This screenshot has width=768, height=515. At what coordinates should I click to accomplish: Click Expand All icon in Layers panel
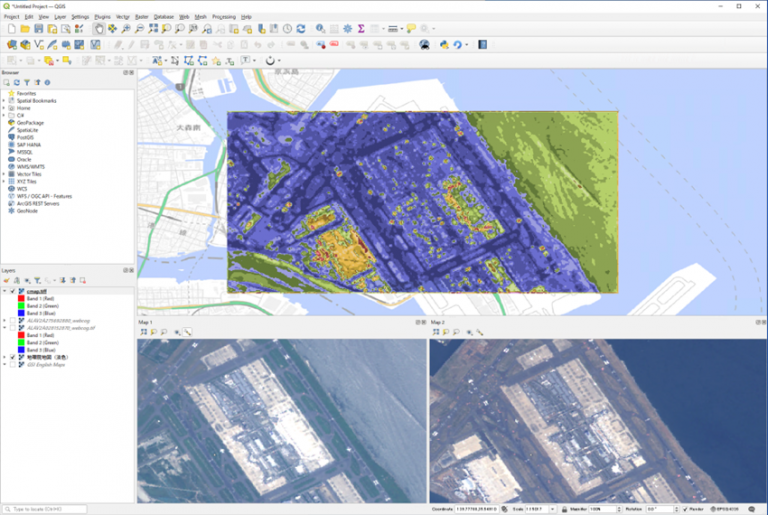point(63,280)
